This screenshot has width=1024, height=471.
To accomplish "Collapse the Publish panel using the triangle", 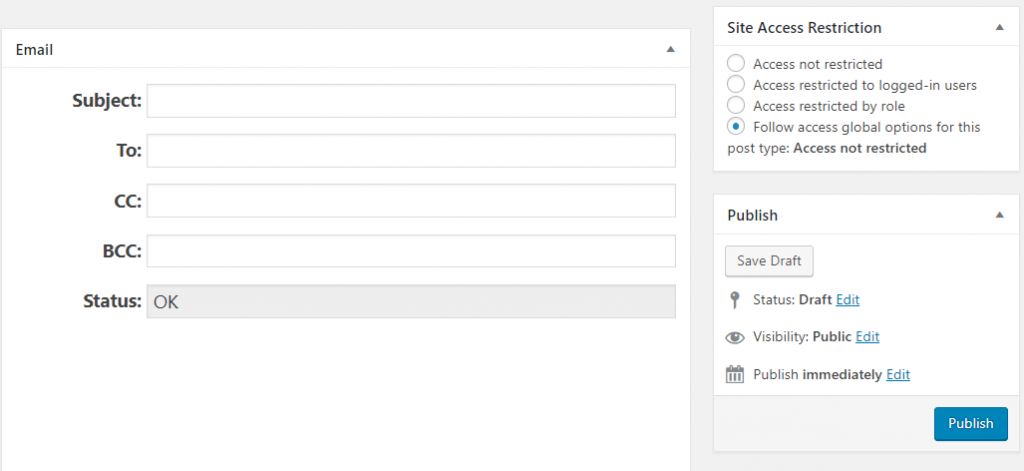I will [999, 215].
